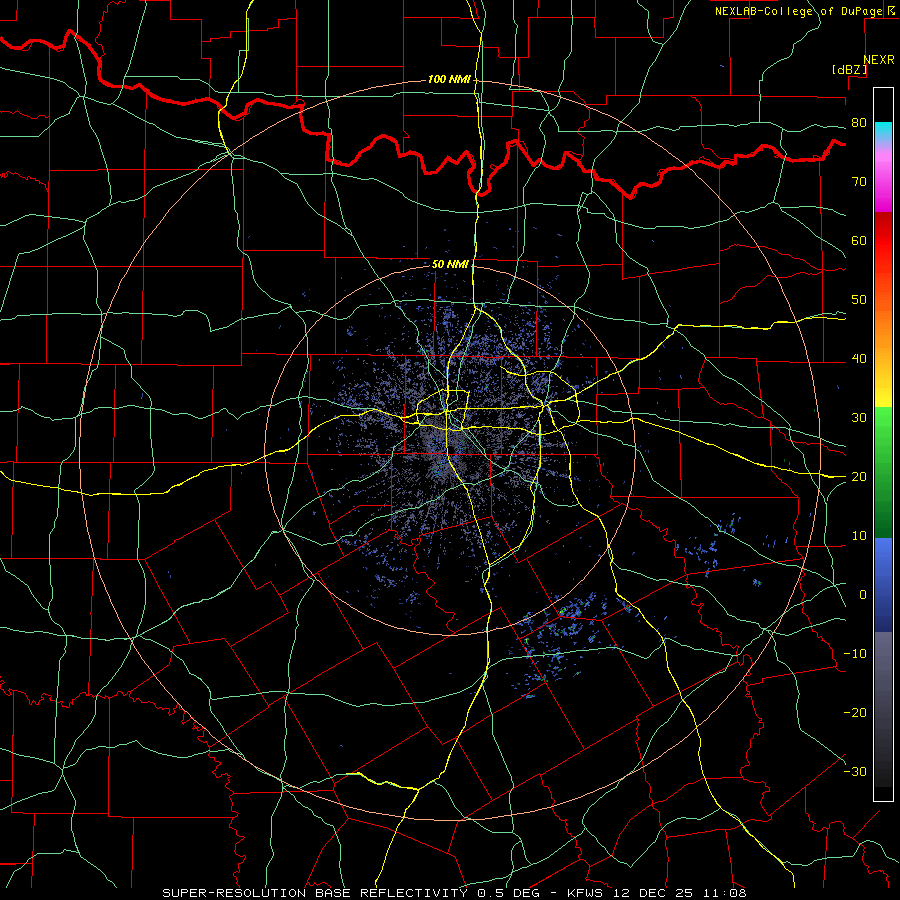Click the -10 dBZ legend value
This screenshot has width=900, height=900.
click(855, 653)
